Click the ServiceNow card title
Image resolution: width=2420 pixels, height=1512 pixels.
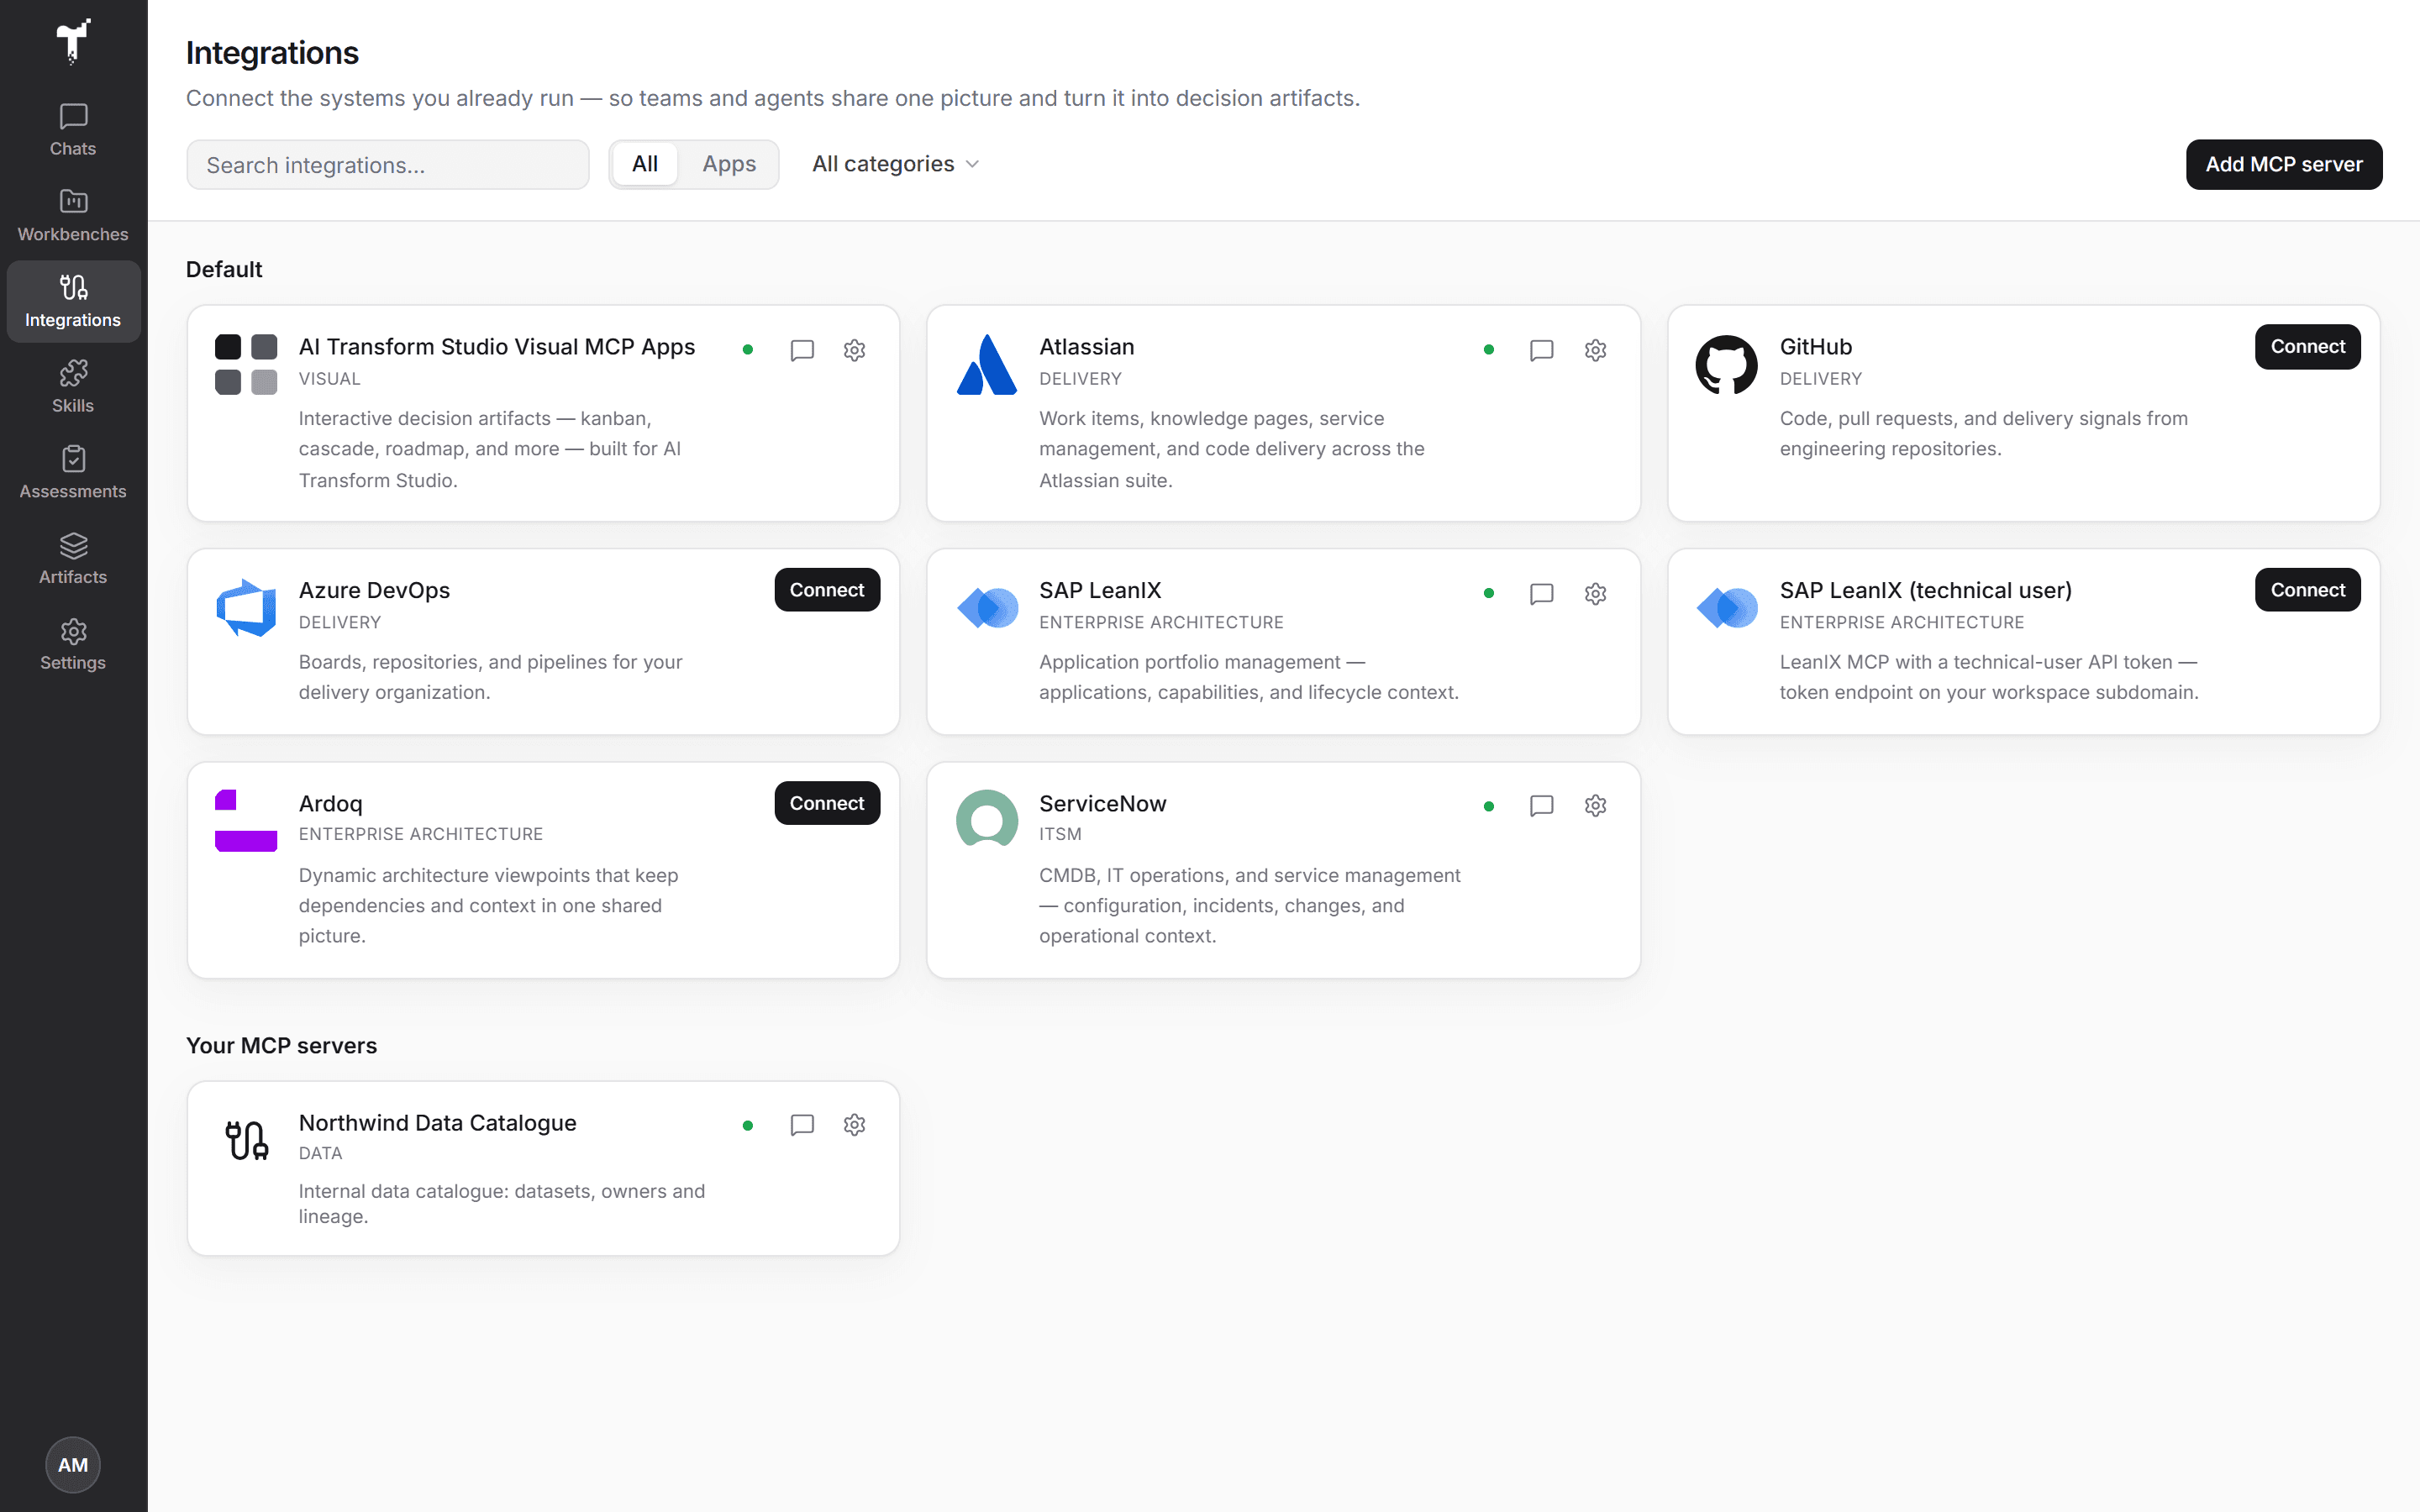1103,803
